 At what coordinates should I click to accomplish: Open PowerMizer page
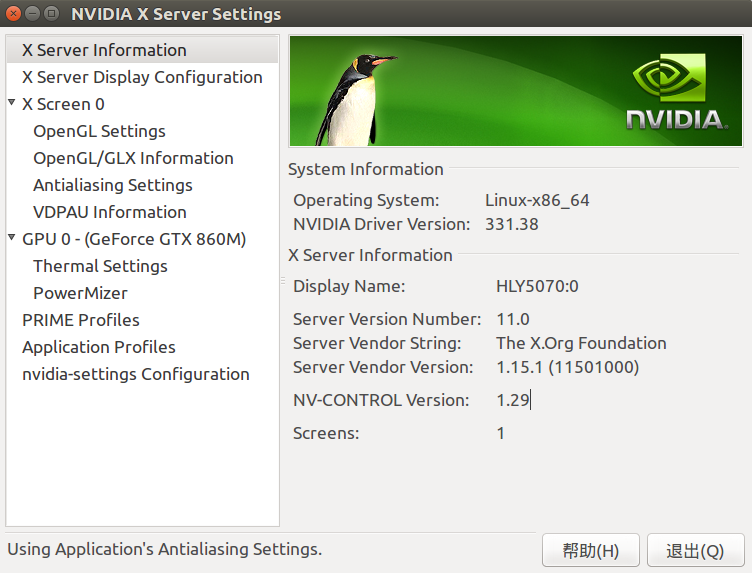click(x=81, y=293)
